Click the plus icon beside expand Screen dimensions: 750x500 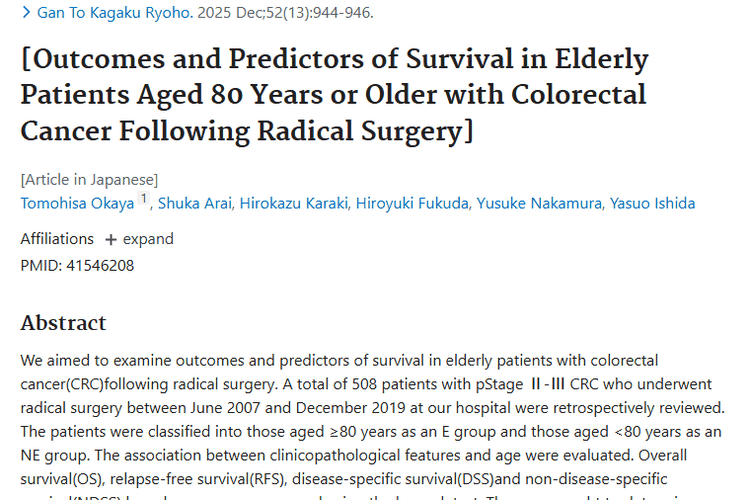111,239
